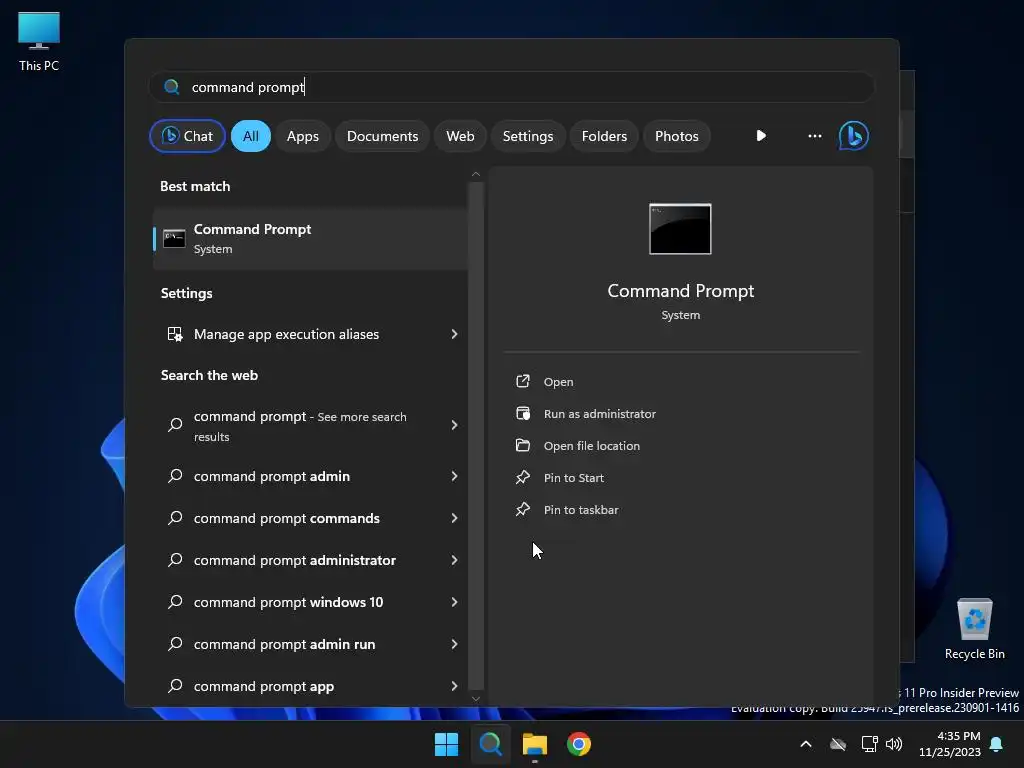1024x768 pixels.
Task: Expand 'command prompt admin' suggestion chevron
Action: click(x=454, y=476)
